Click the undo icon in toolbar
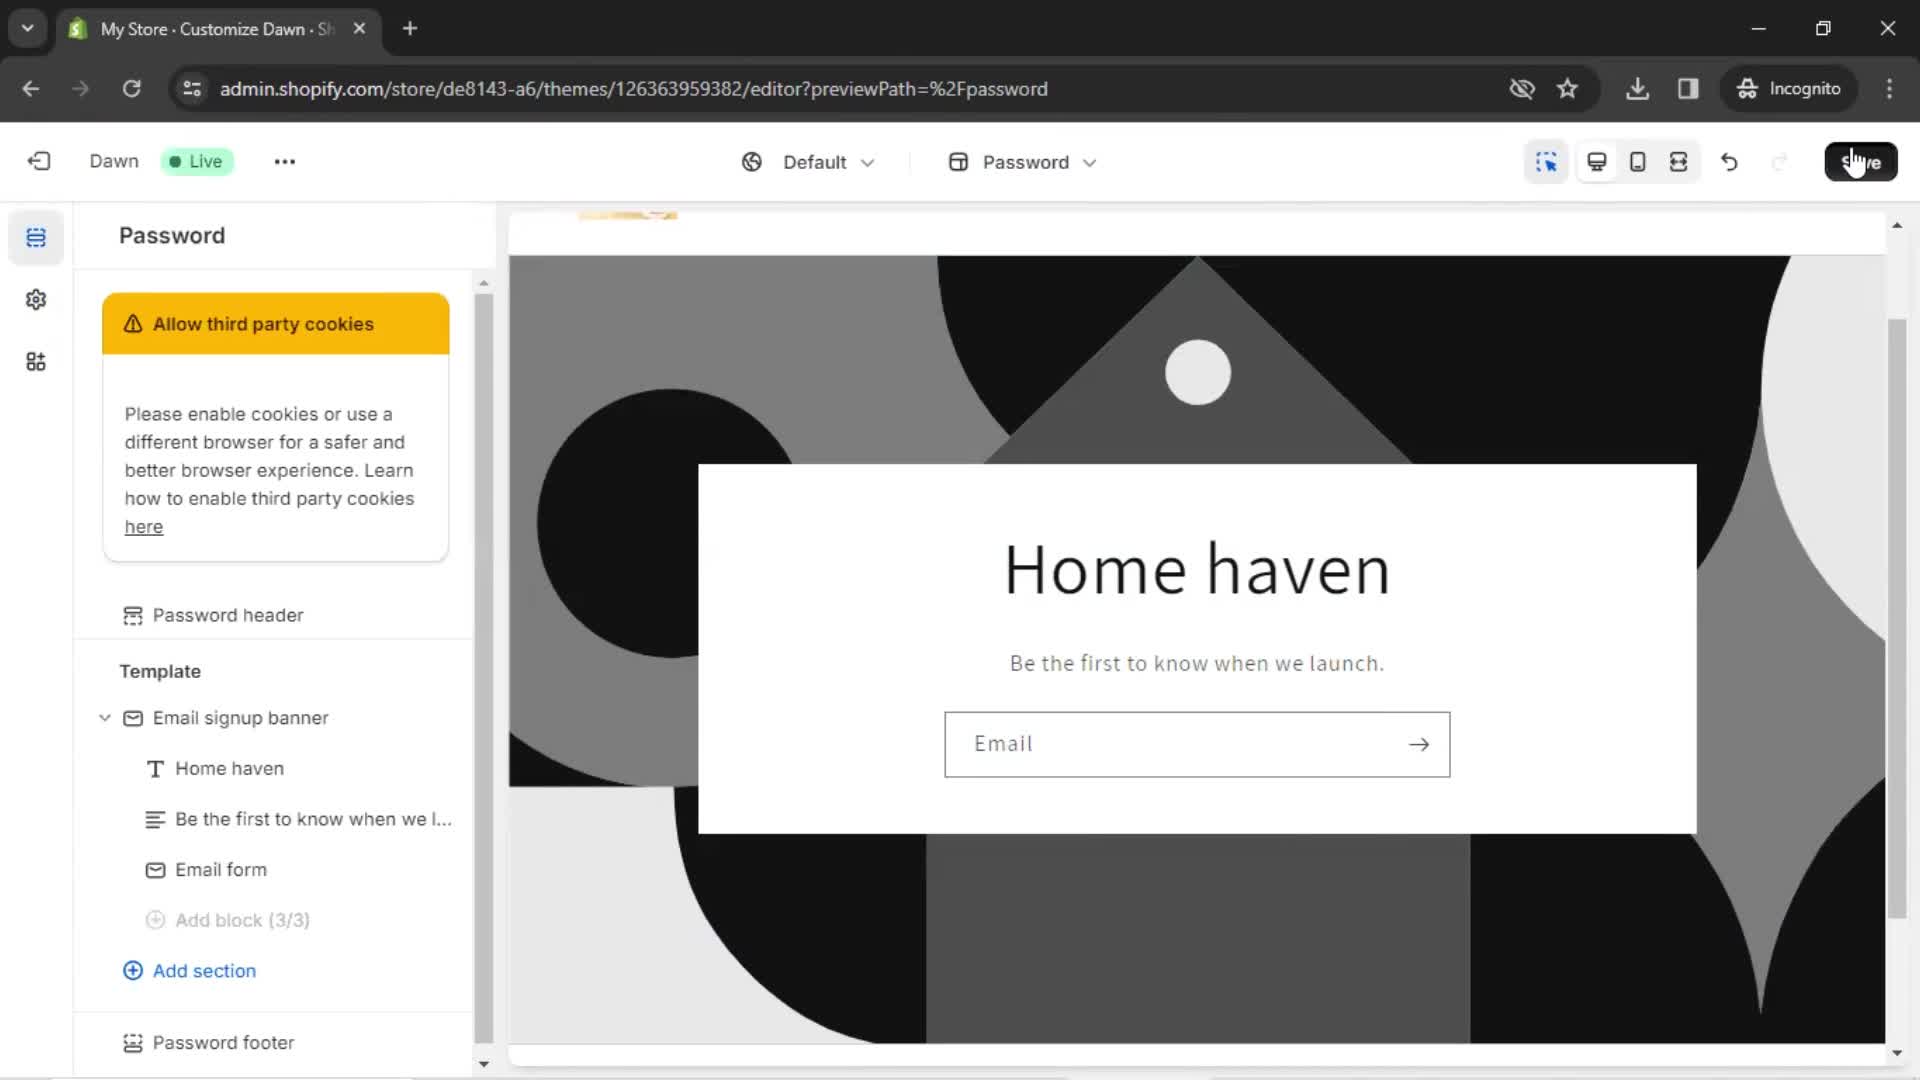The image size is (1920, 1080). (1729, 161)
